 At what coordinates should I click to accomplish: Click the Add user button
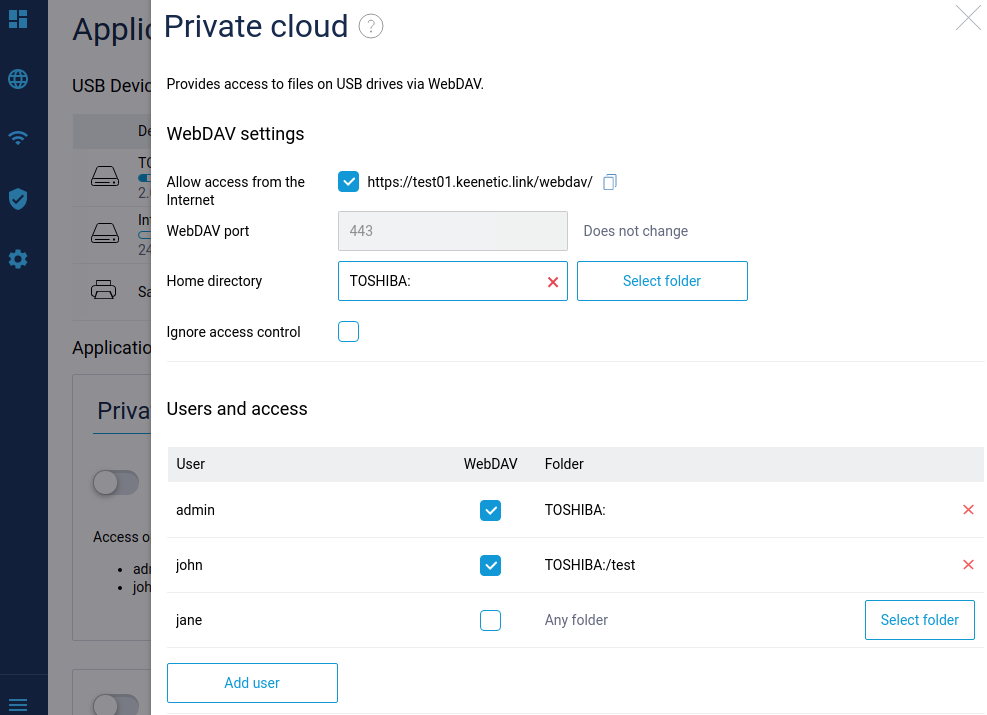click(252, 683)
